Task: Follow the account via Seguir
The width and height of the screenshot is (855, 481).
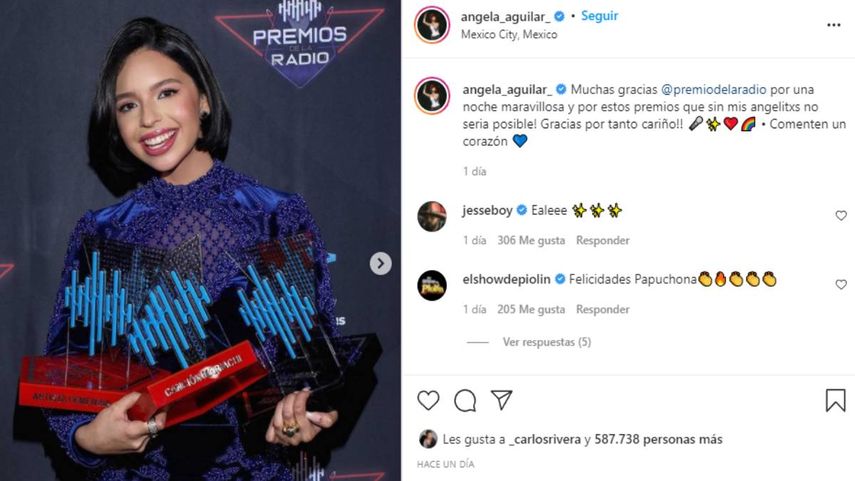Action: click(599, 16)
